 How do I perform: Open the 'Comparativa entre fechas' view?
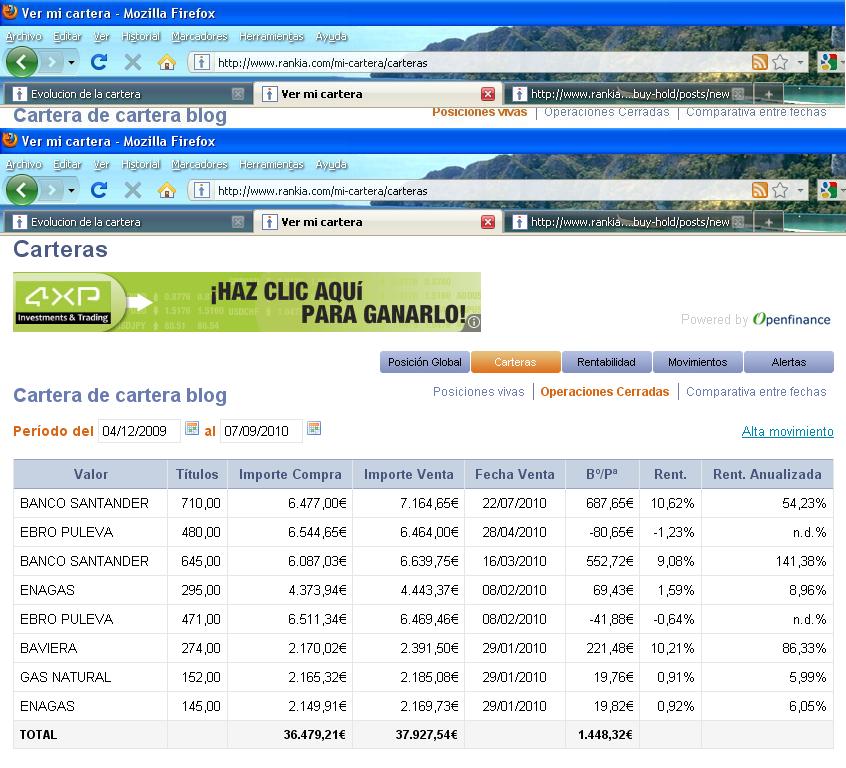[x=756, y=392]
